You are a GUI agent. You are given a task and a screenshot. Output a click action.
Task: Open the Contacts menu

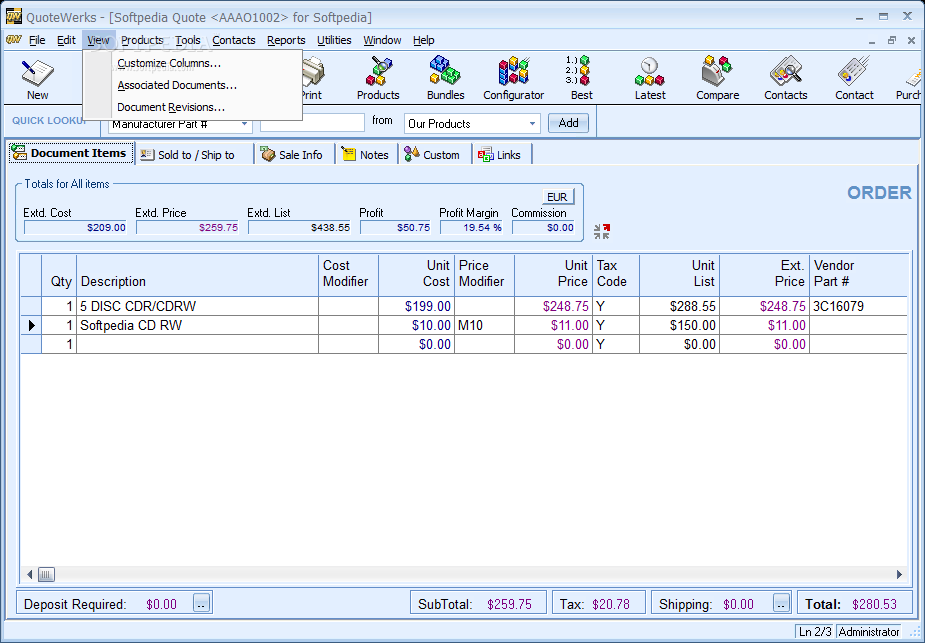click(x=234, y=40)
